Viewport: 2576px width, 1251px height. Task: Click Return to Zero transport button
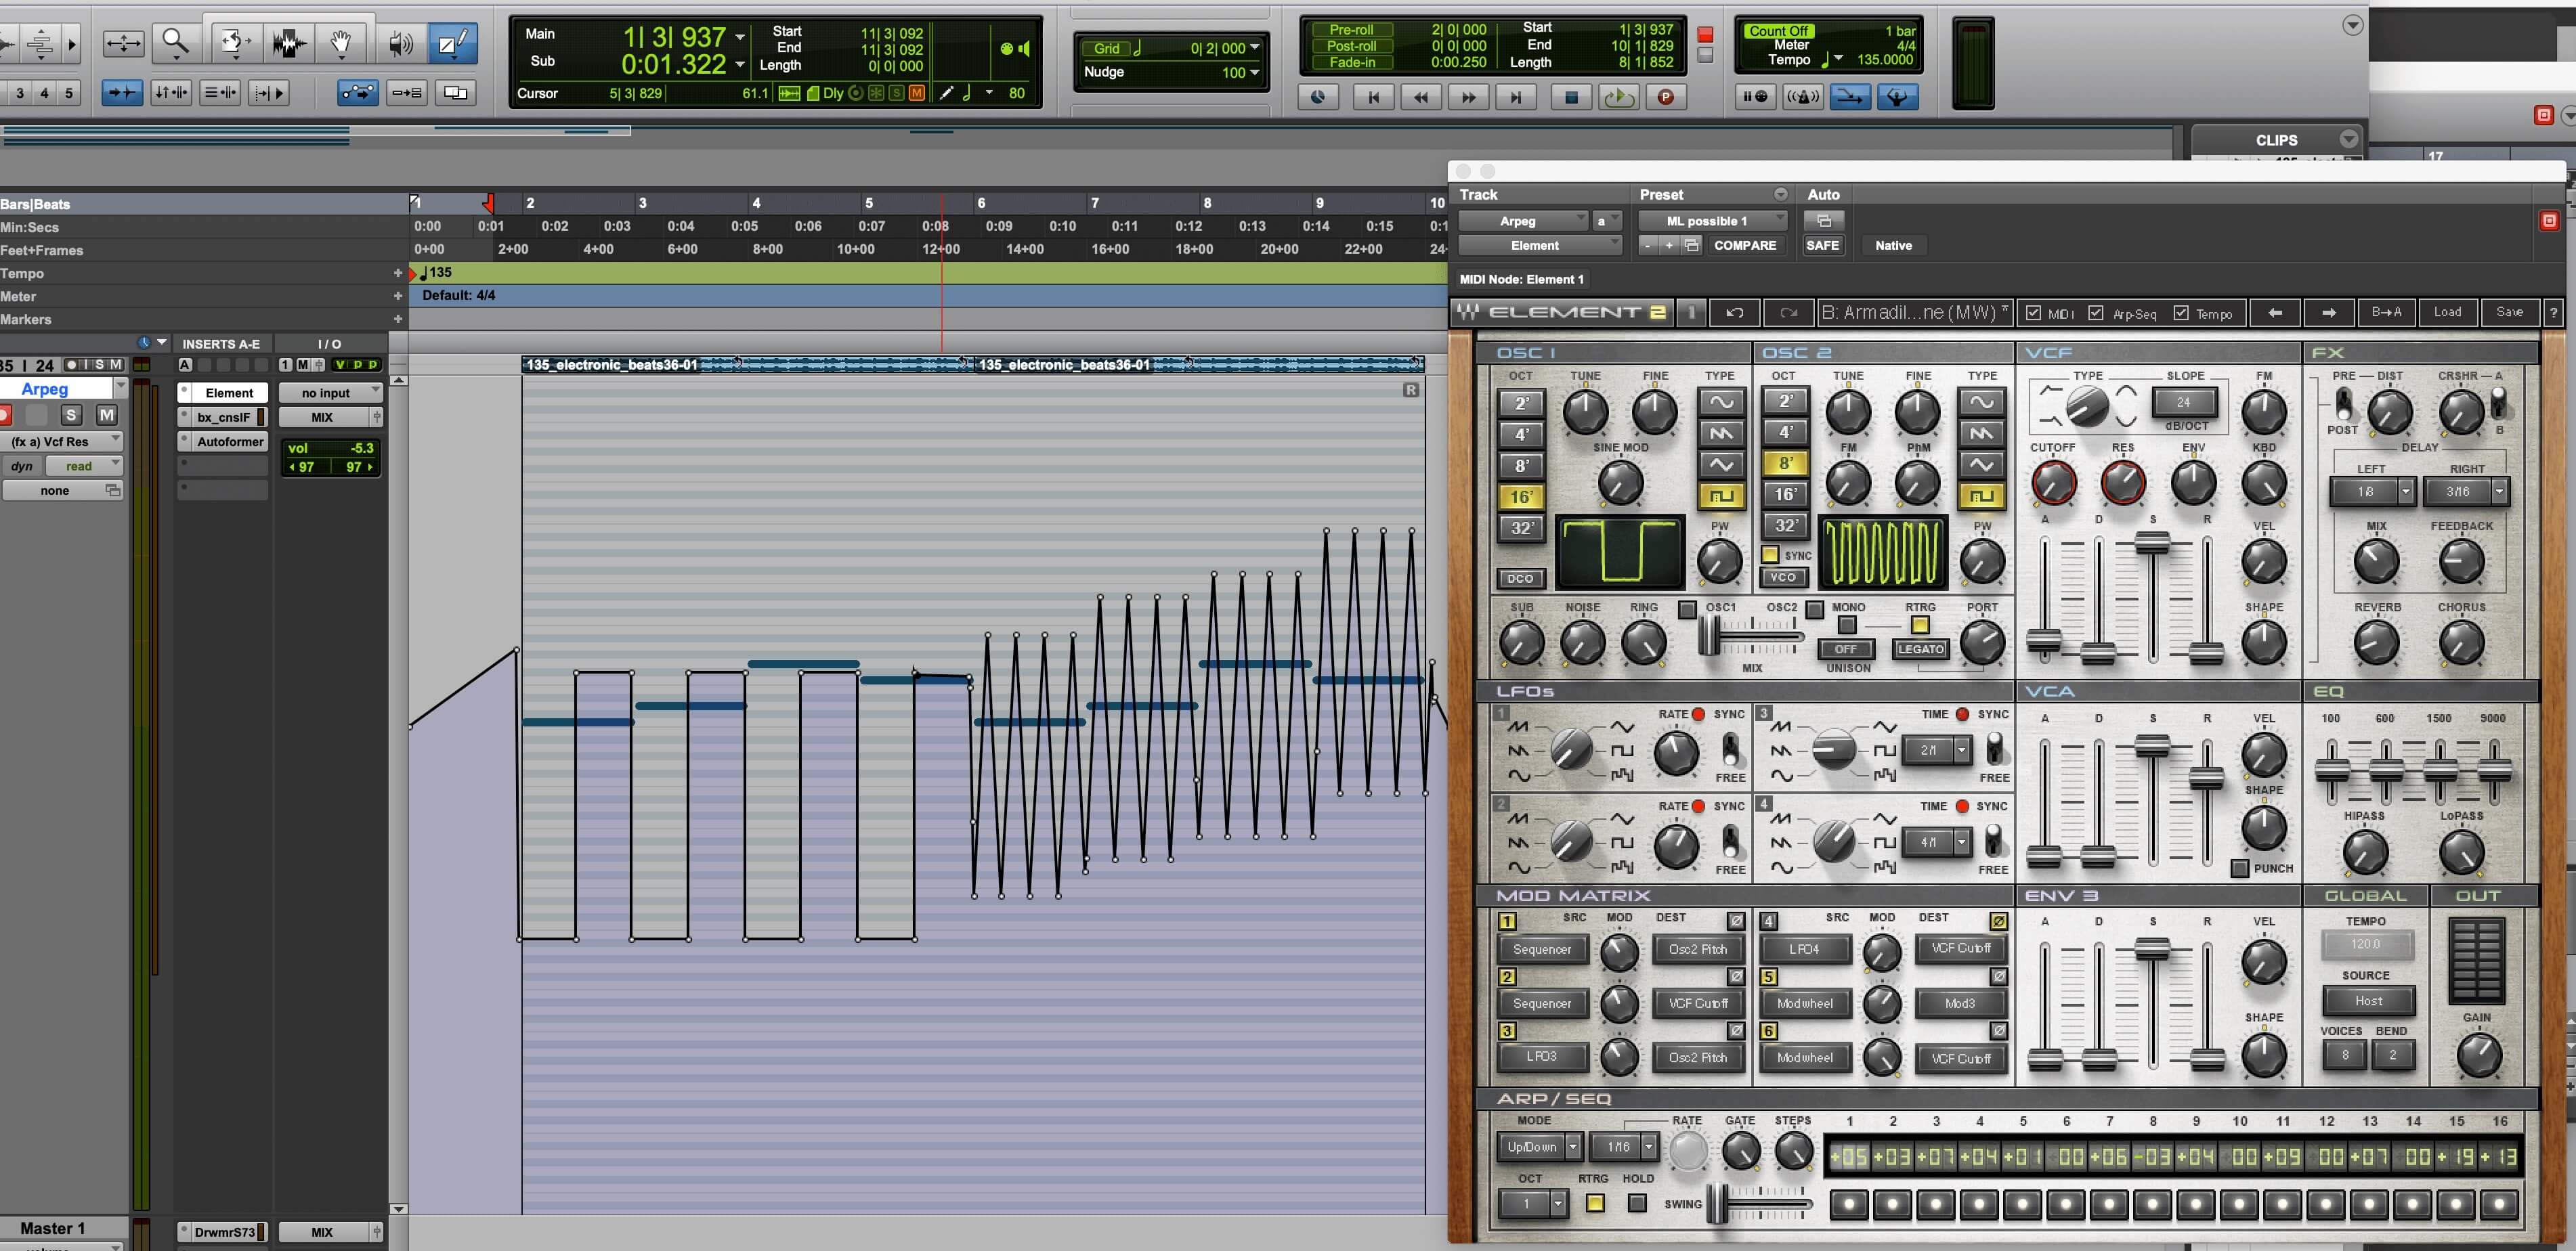[x=1373, y=97]
